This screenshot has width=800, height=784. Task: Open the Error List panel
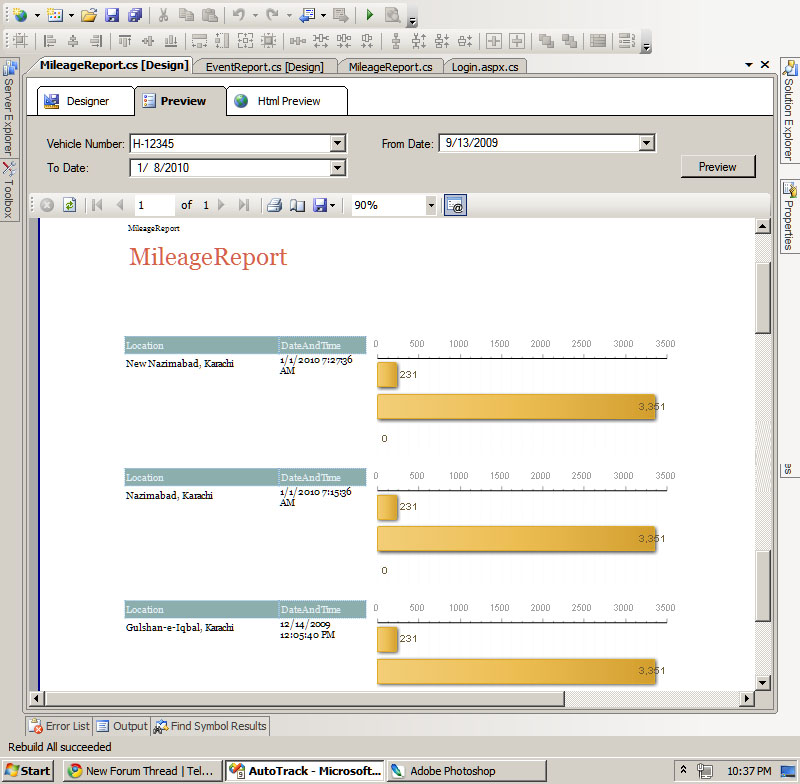tap(59, 726)
